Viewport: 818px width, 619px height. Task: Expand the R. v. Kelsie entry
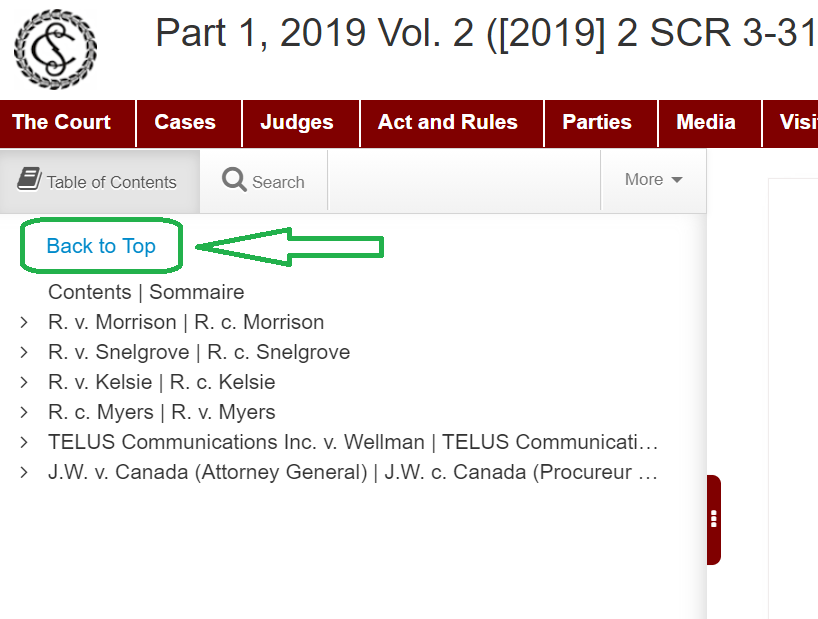point(24,383)
